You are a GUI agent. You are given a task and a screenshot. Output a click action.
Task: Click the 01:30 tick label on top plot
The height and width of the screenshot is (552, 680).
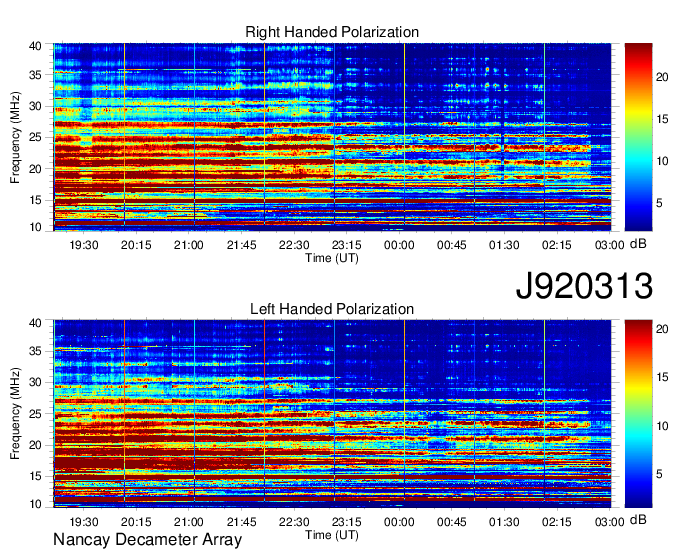click(x=504, y=245)
